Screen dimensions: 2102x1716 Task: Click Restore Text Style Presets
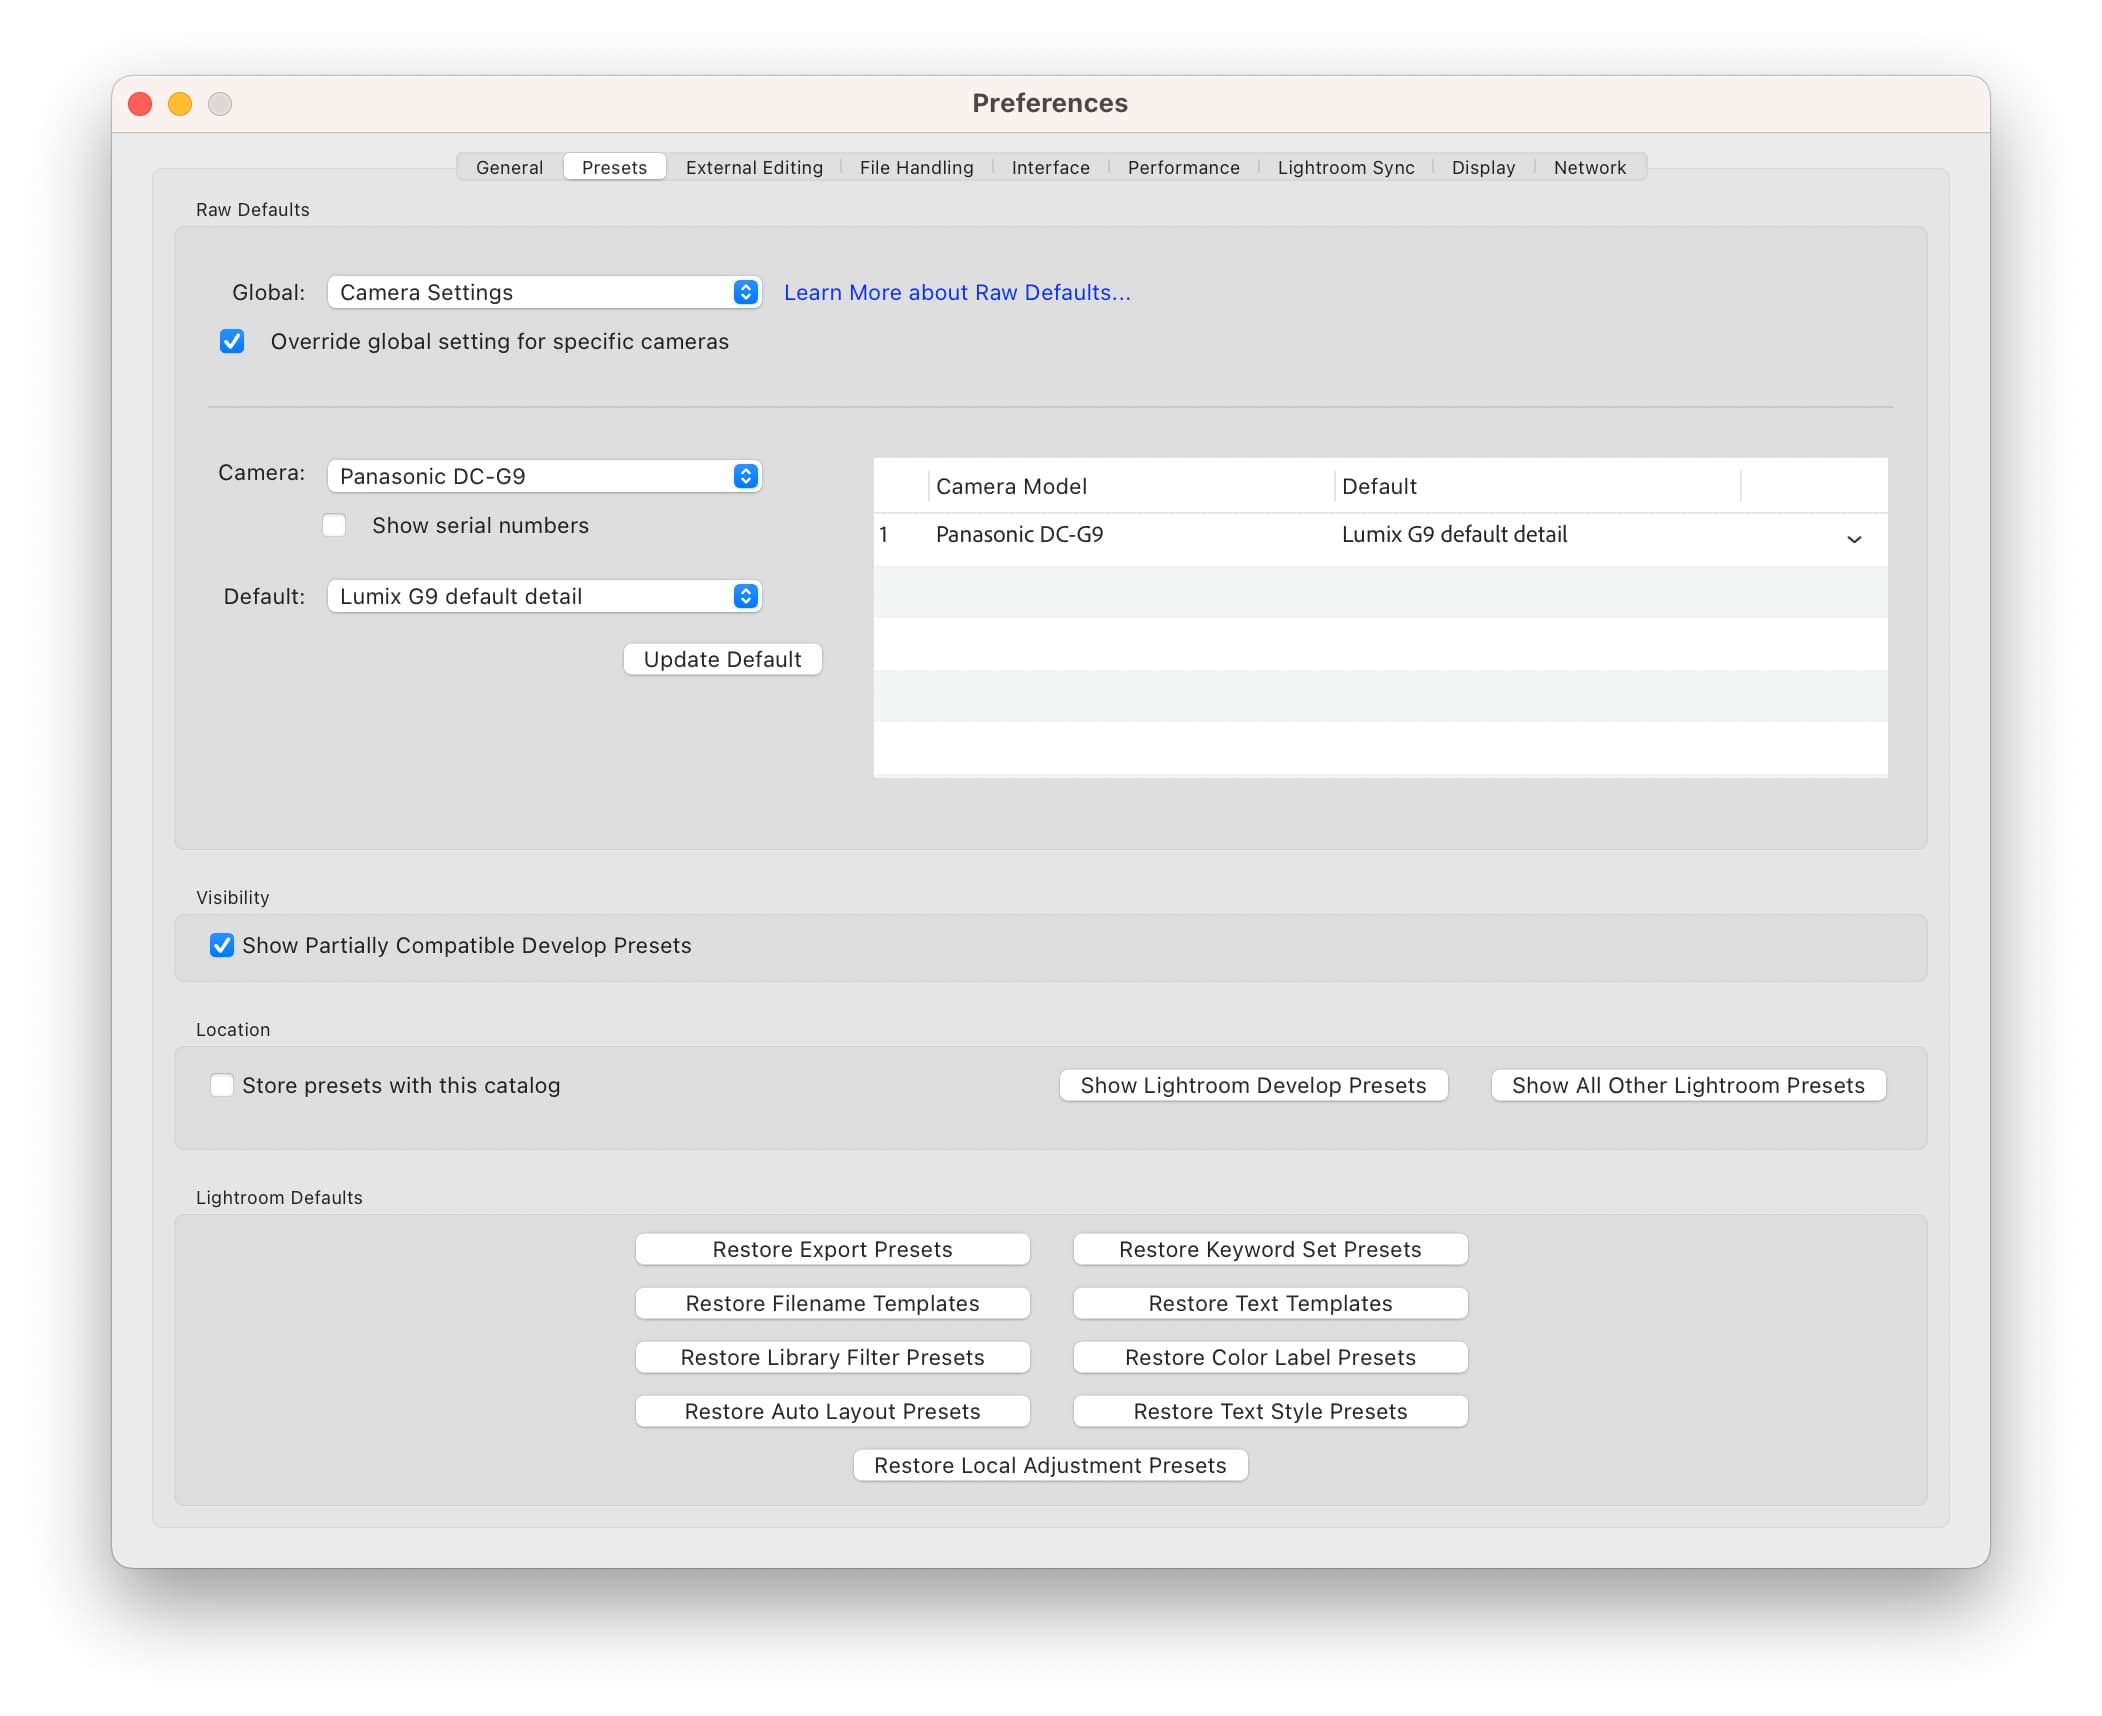tap(1270, 1411)
